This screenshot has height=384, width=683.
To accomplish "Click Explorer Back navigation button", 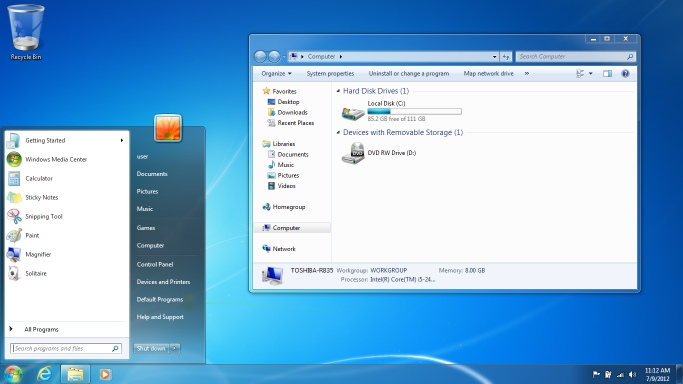I will (260, 57).
